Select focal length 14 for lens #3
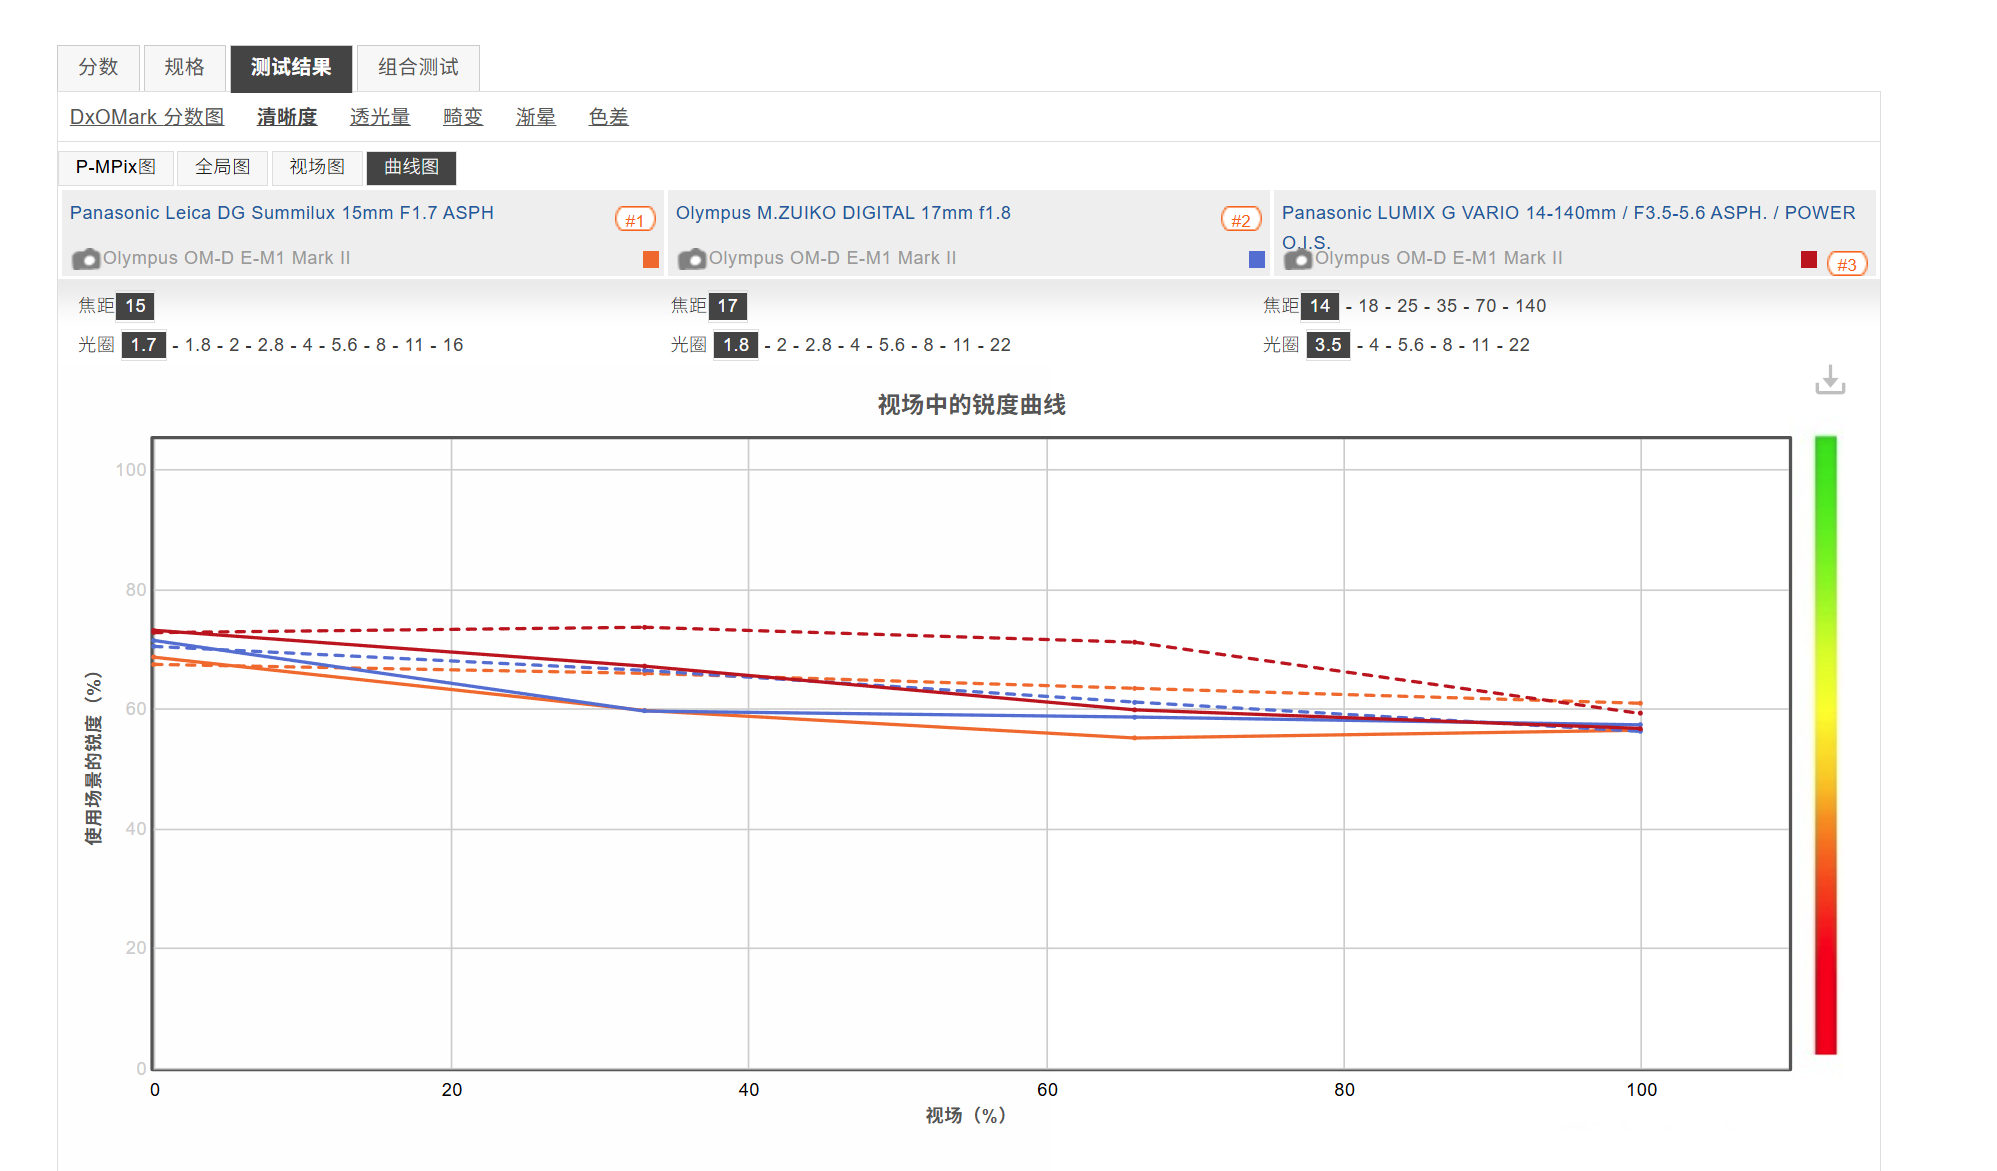This screenshot has height=1171, width=1997. 1320,306
